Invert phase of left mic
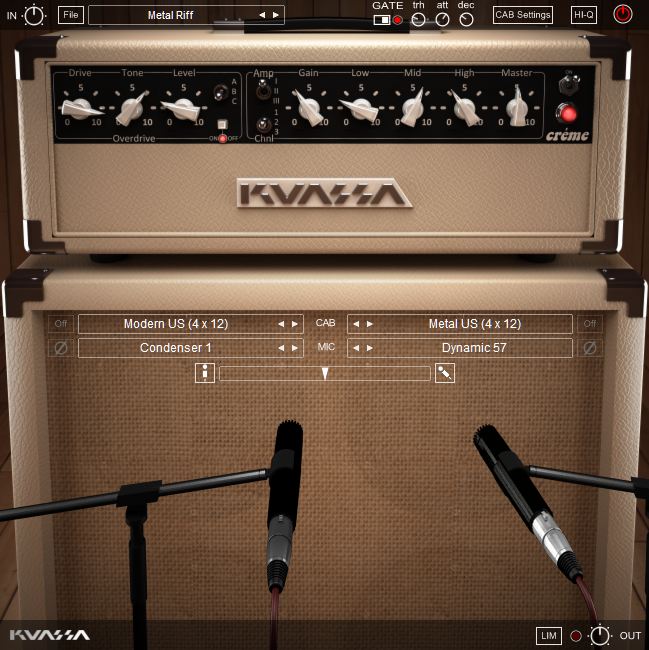Screen dimensions: 649x650 (61, 348)
